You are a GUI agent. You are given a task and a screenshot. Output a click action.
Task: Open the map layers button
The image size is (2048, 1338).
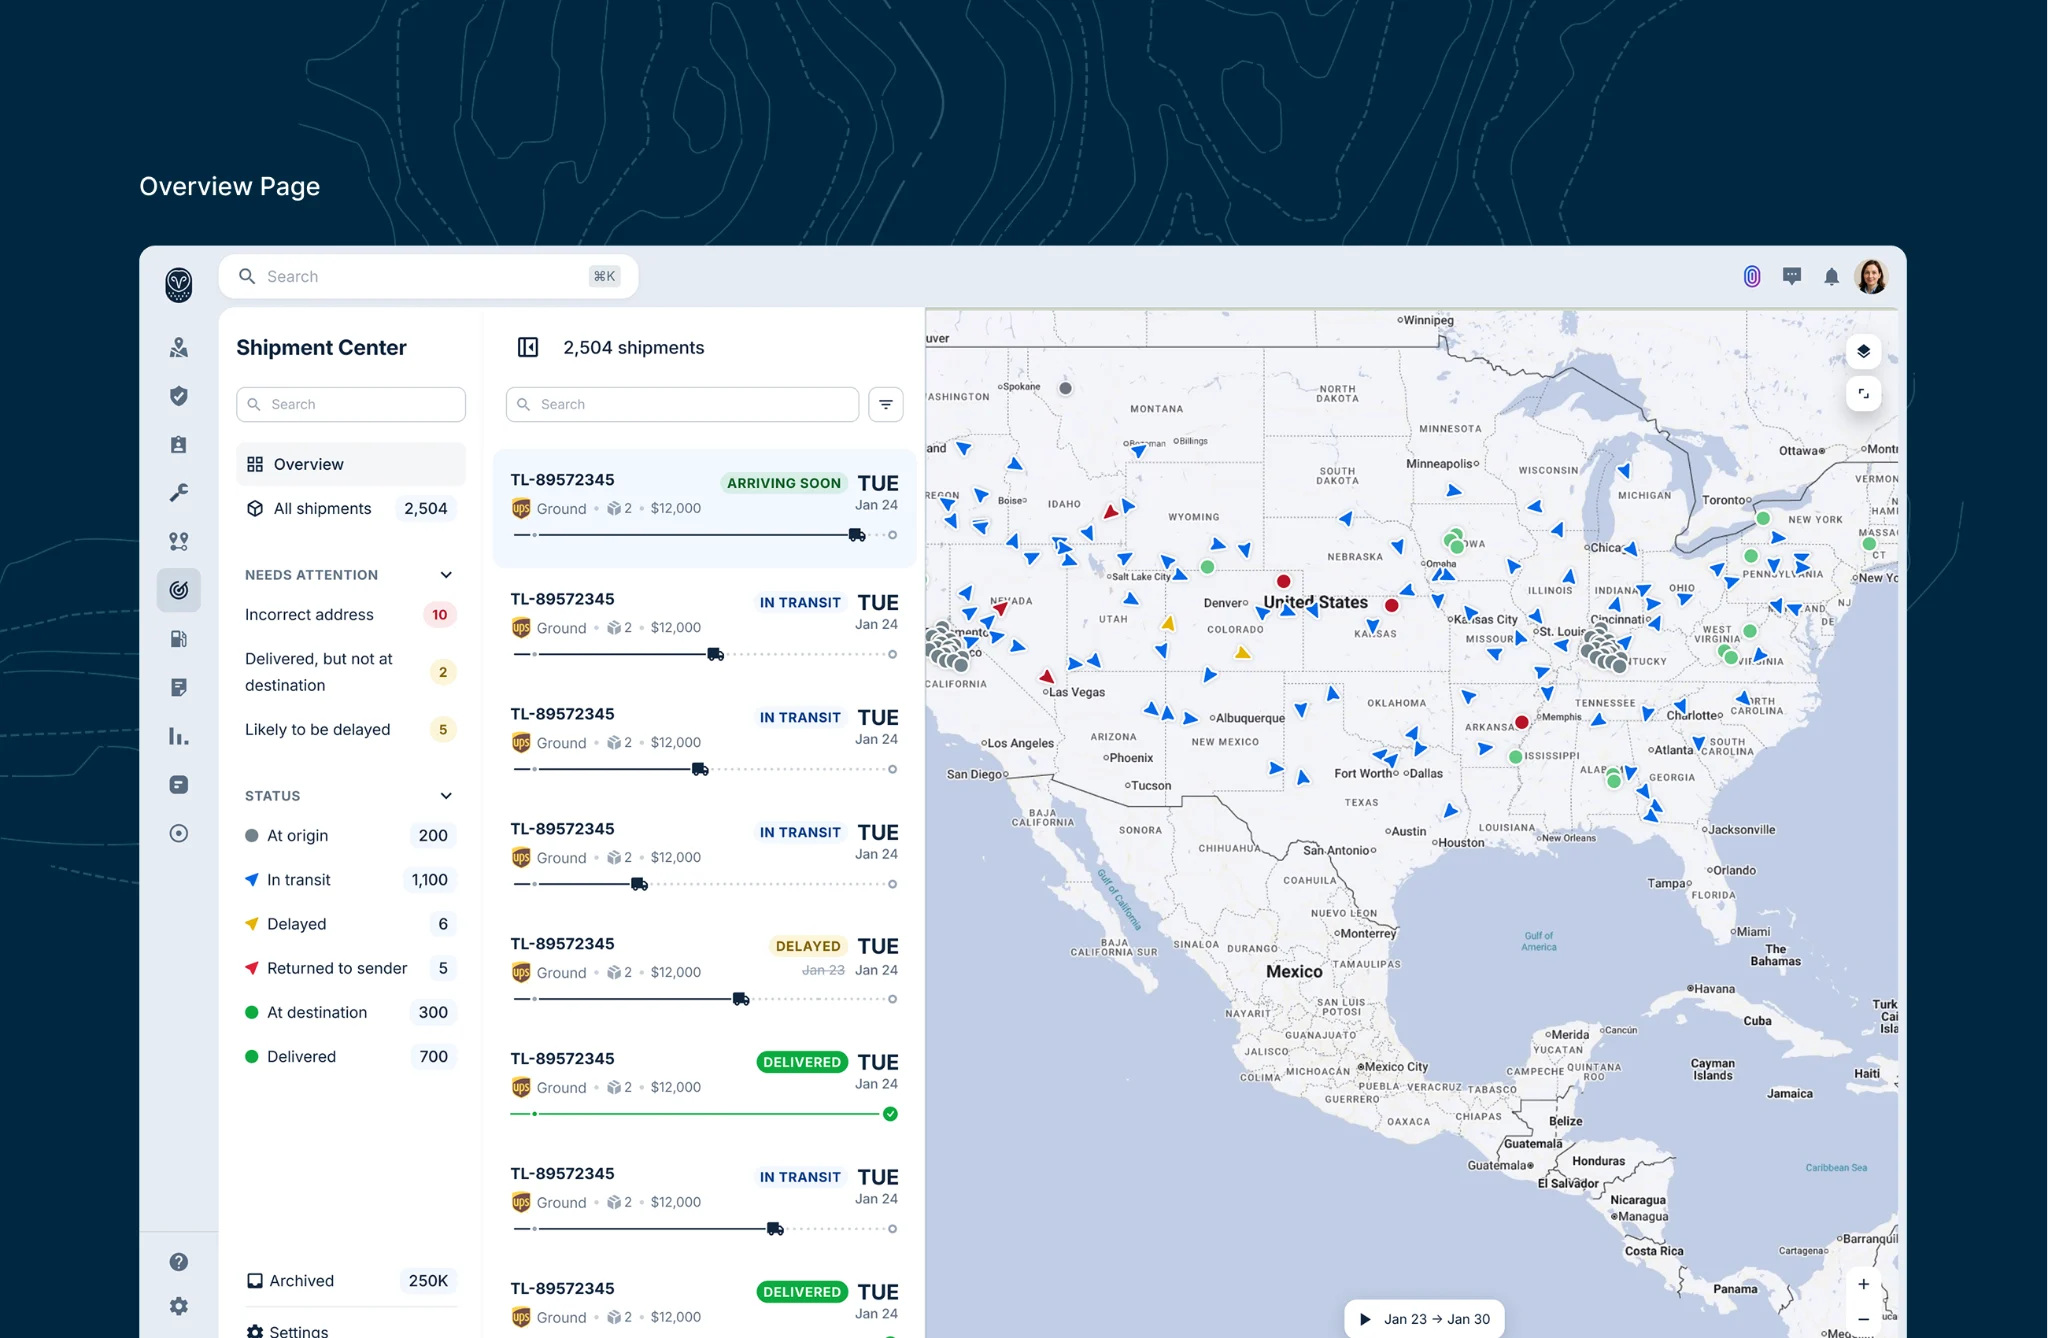coord(1863,351)
